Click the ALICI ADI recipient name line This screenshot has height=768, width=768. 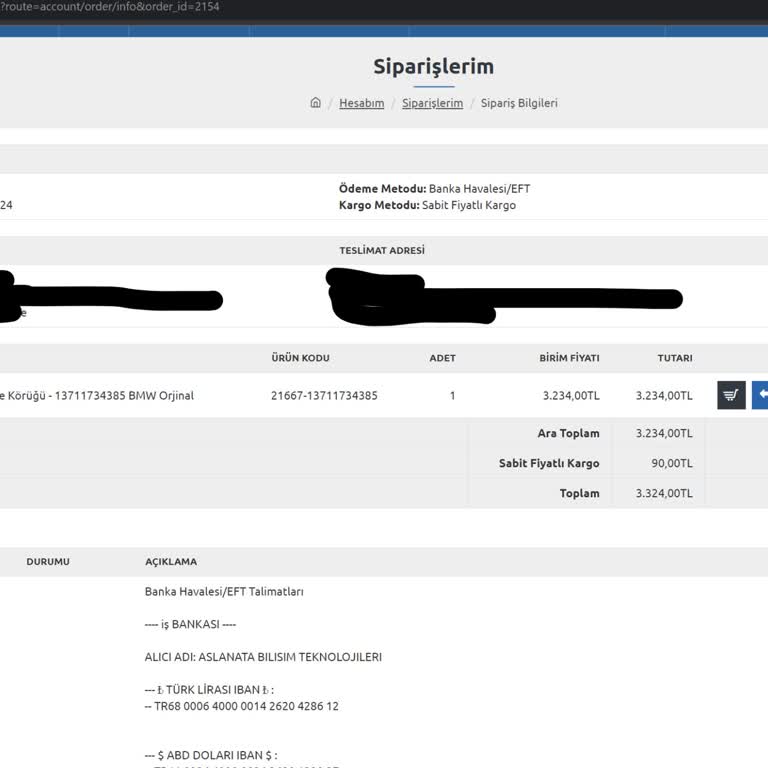click(x=263, y=657)
